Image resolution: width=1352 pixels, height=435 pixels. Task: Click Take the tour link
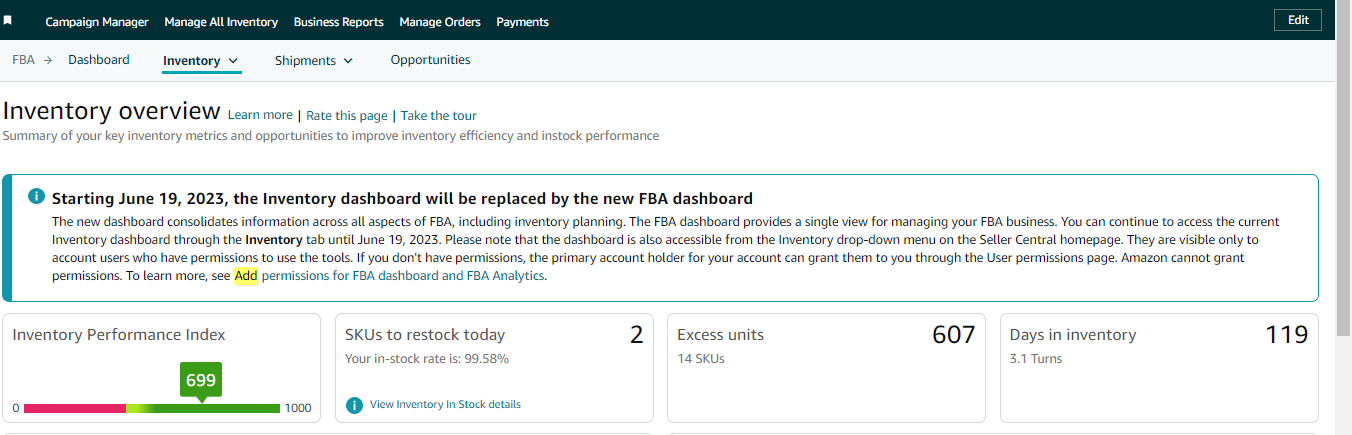point(439,116)
